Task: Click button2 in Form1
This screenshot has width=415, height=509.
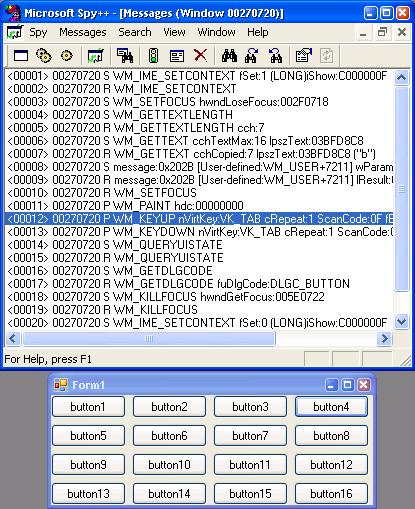Action: (169, 407)
